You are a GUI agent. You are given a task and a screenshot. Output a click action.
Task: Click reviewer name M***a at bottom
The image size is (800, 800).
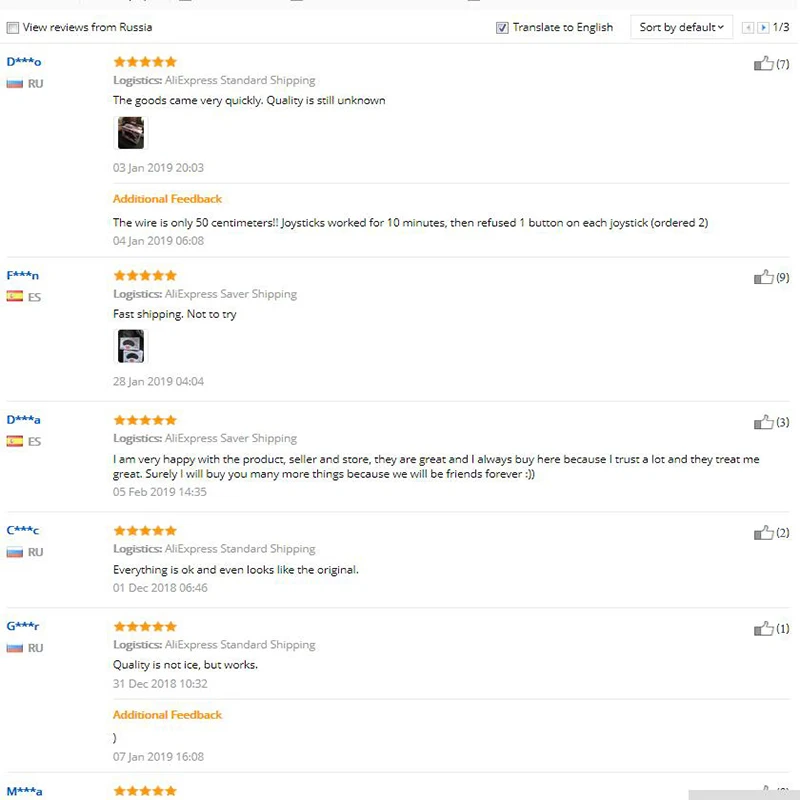(x=24, y=791)
